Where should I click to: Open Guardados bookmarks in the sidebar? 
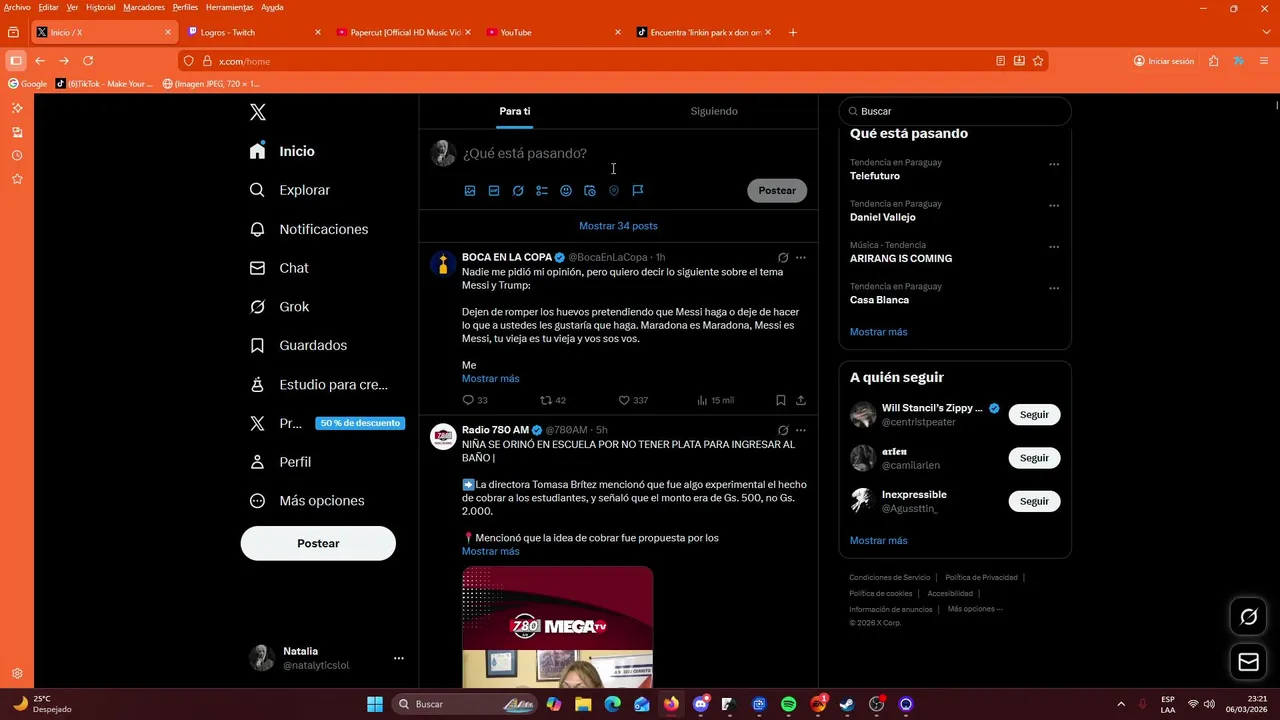(299, 345)
